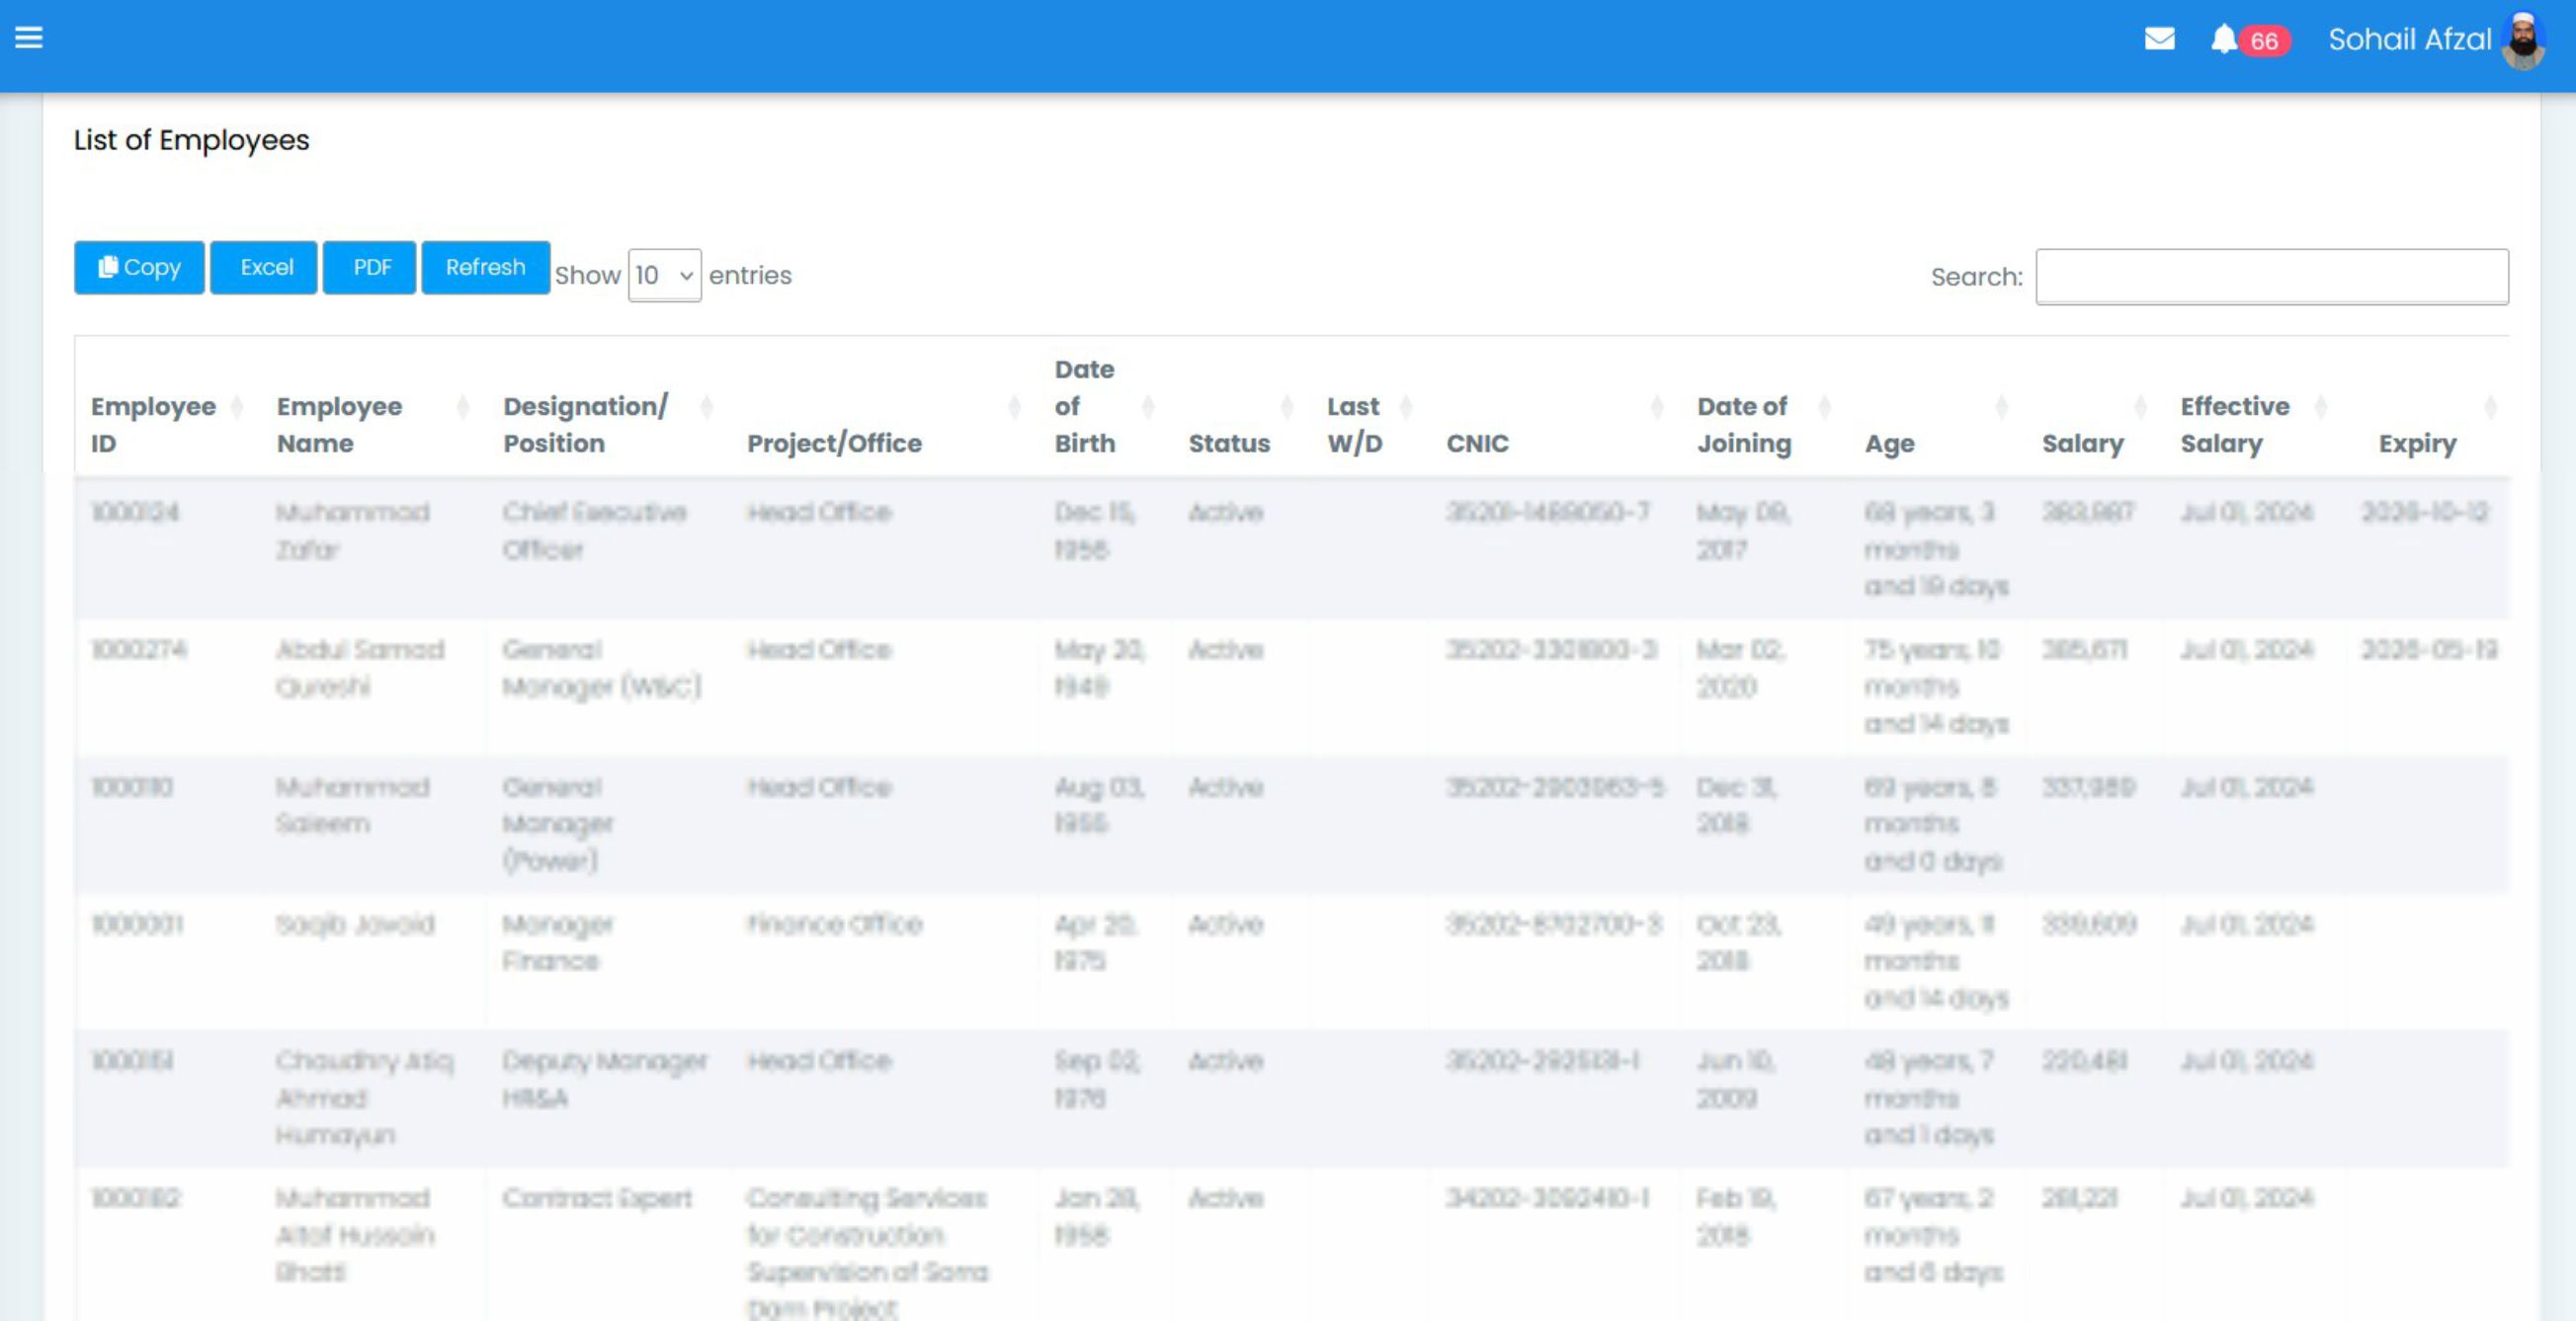Export the list with Excel button

pyautogui.click(x=265, y=267)
